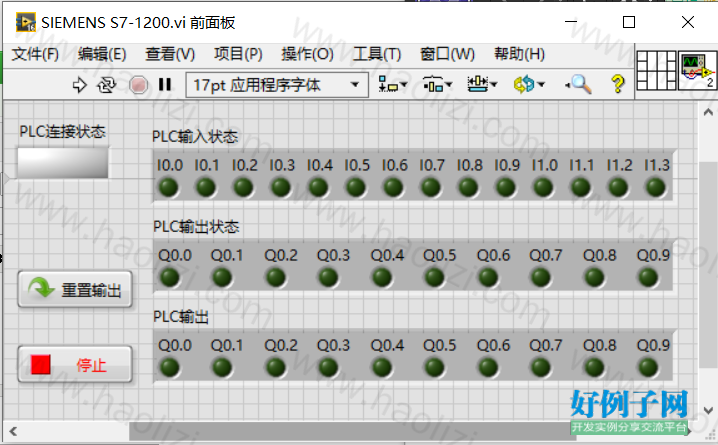Viewport: 718px width, 445px height.
Task: Click the PLC连接状态 indicator box
Action: (x=63, y=163)
